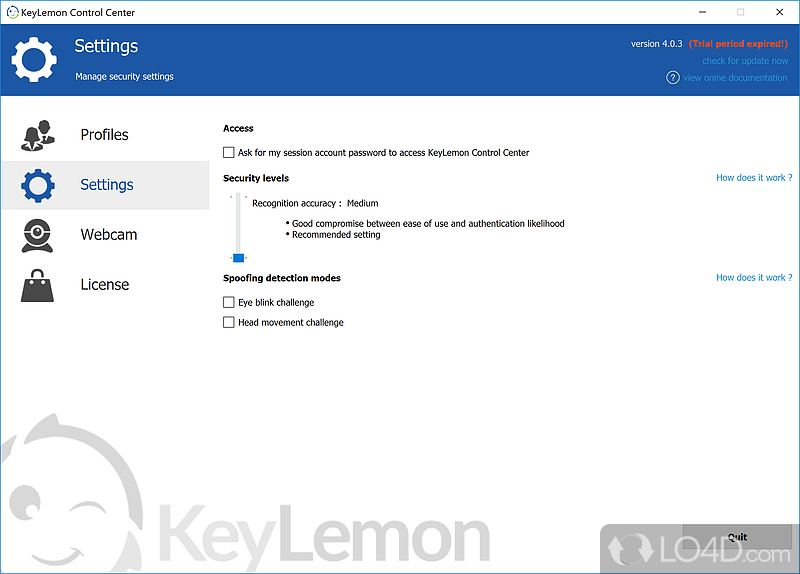Click the Webcam camera icon in sidebar

tap(37, 235)
